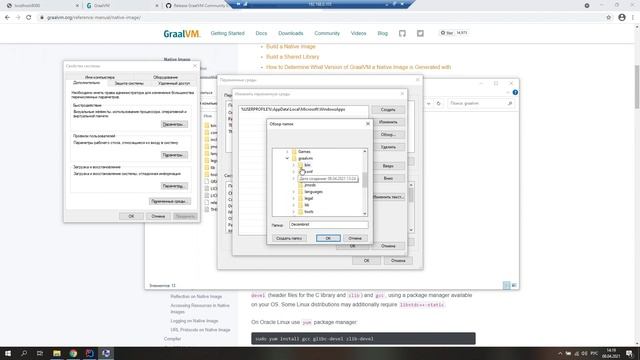Open Downloads in the site navigation
The width and height of the screenshot is (640, 360).
[291, 33]
